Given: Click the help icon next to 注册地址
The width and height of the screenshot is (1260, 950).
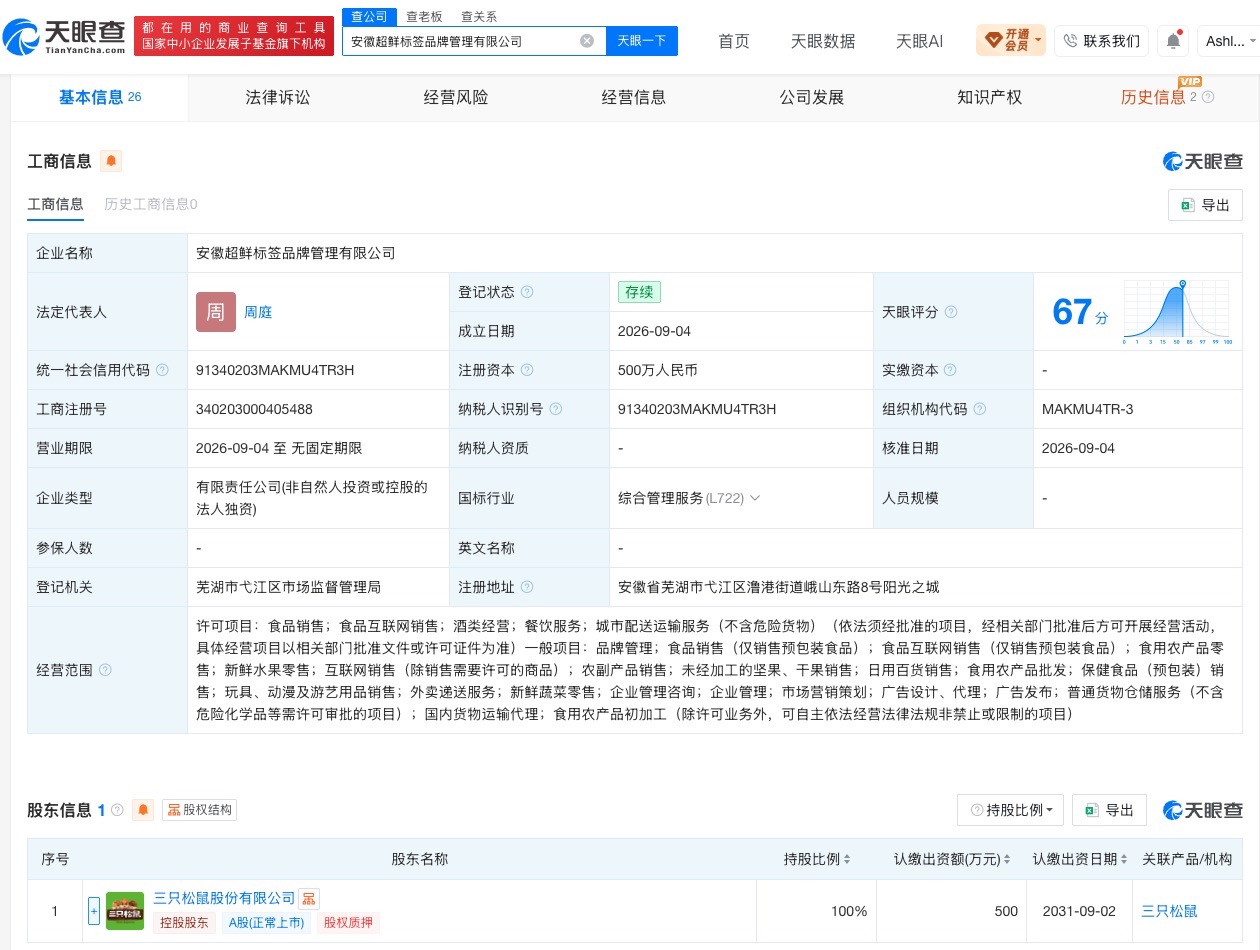Looking at the screenshot, I should click(527, 587).
